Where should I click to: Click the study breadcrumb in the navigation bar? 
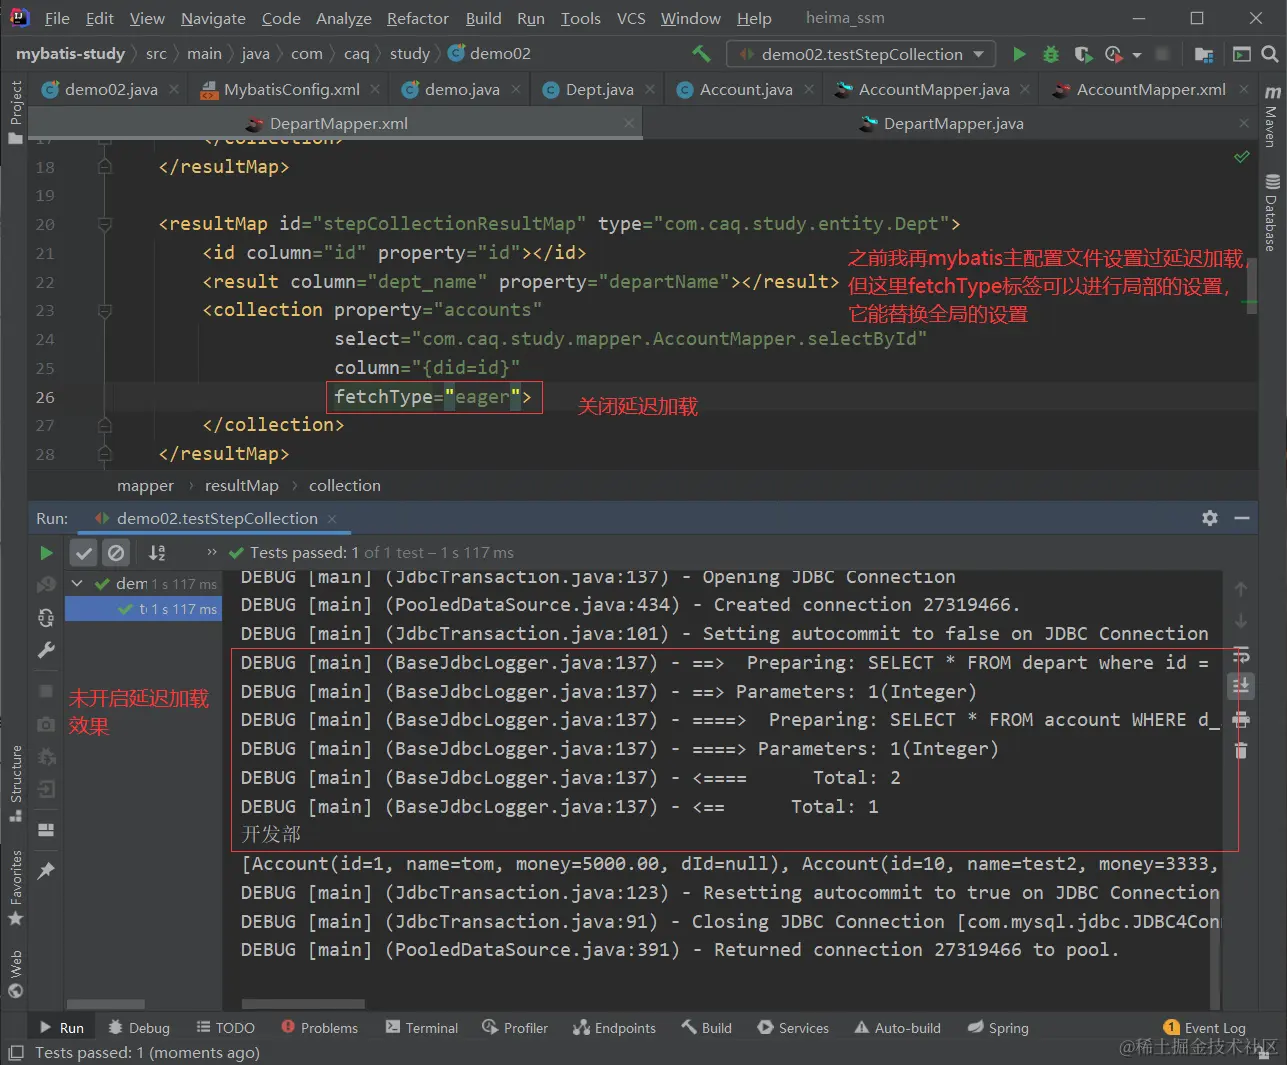coord(409,53)
